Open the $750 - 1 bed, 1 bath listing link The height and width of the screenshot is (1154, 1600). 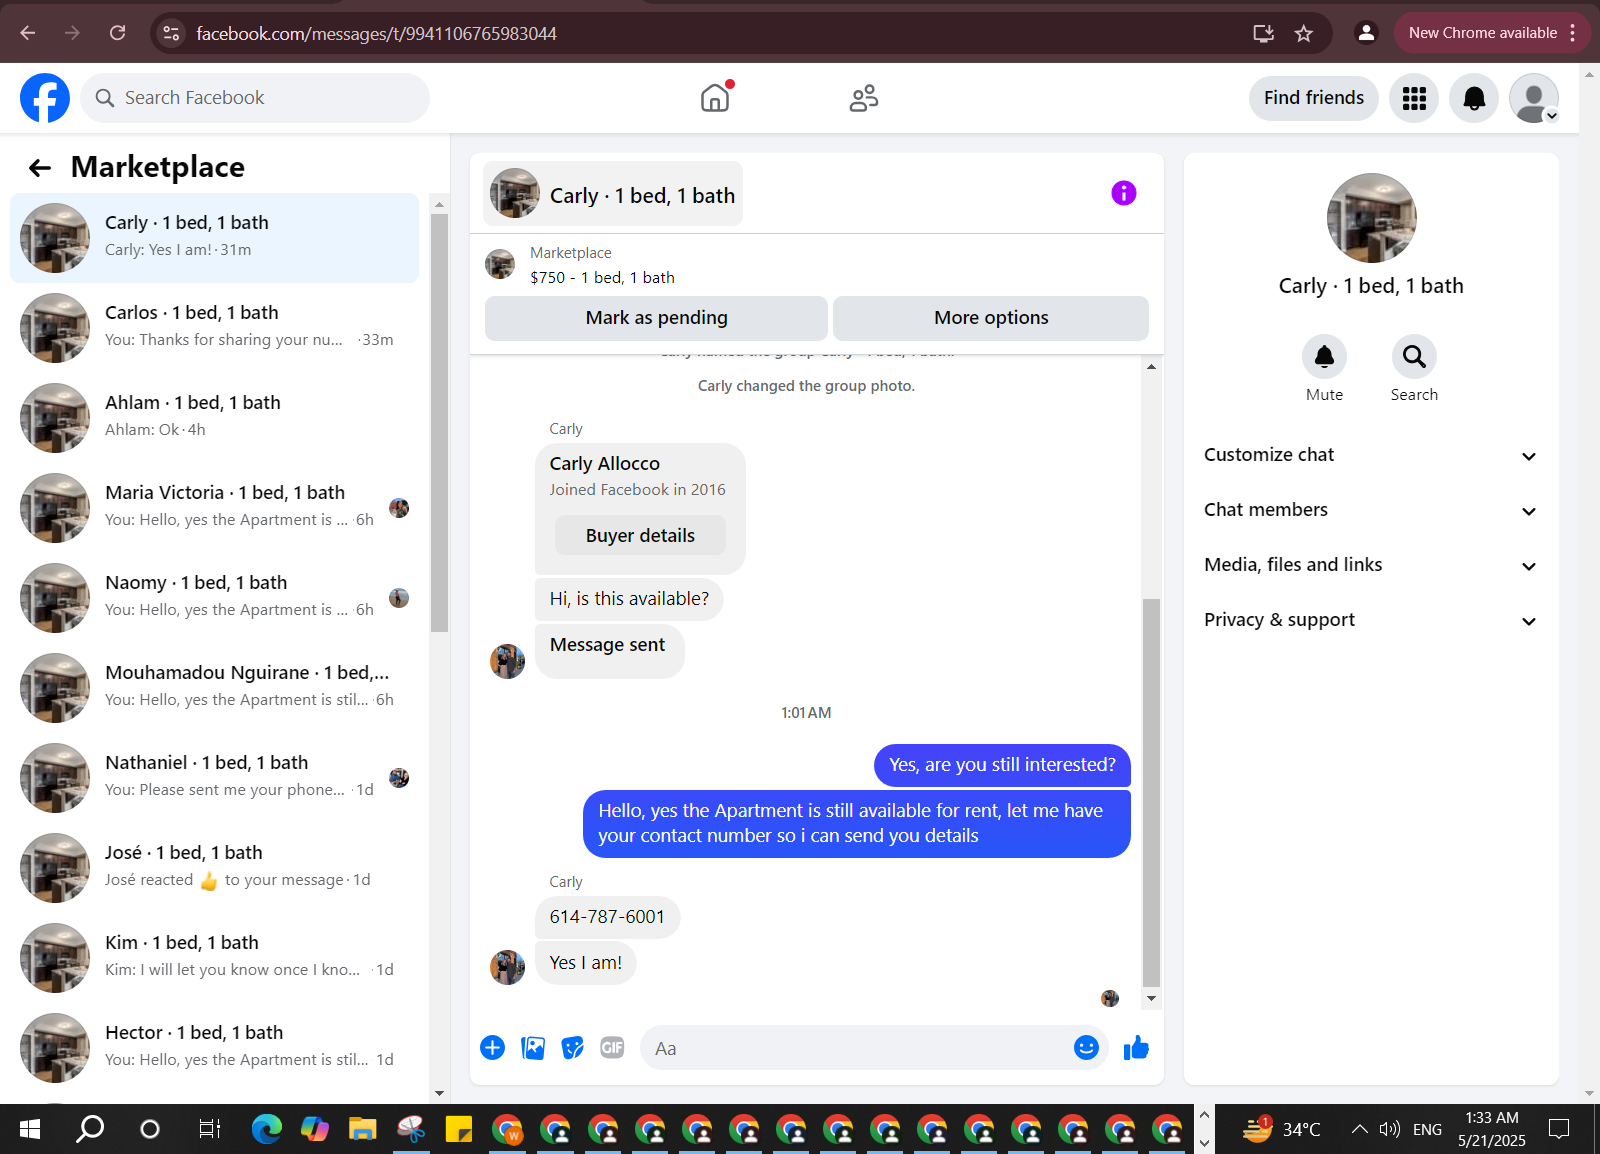pos(602,278)
